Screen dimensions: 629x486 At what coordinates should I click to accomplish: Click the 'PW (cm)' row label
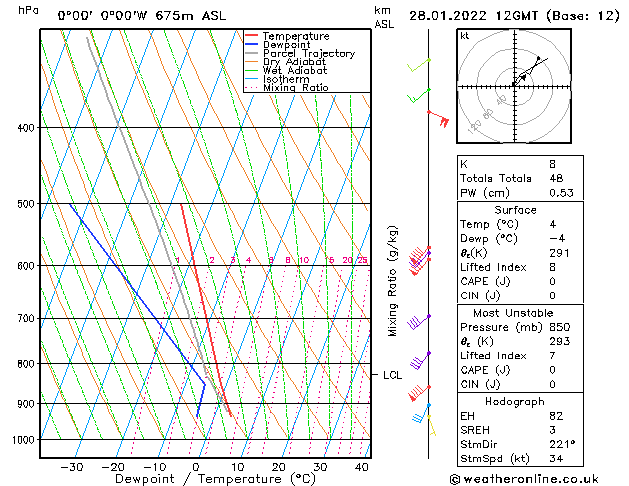click(x=485, y=193)
